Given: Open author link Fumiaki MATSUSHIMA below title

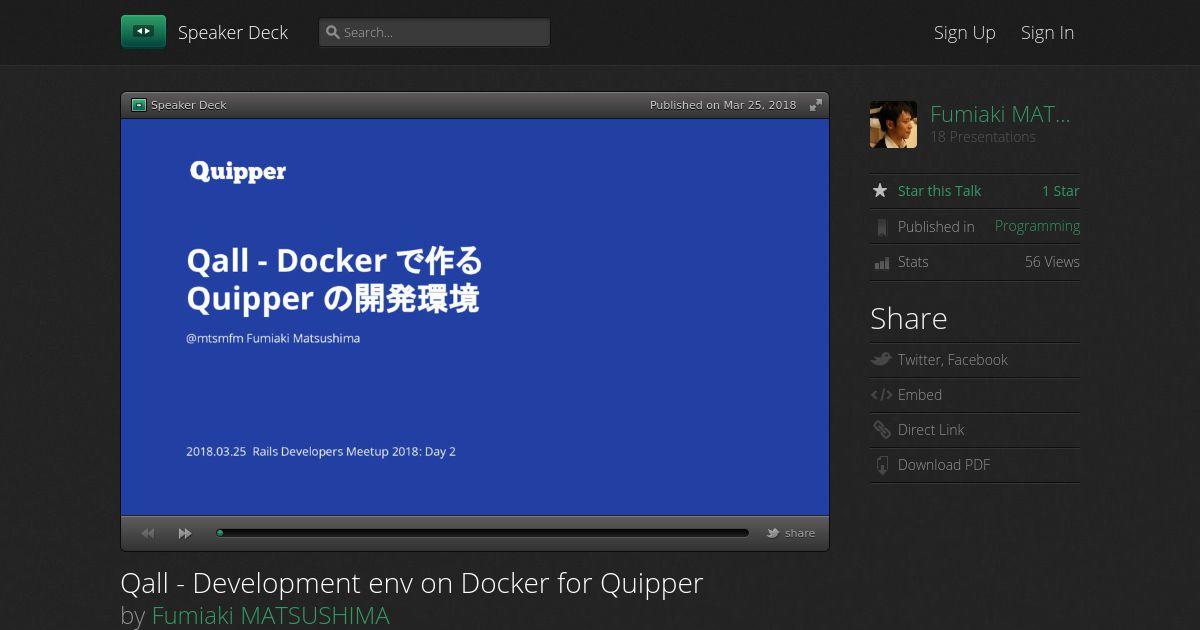Looking at the screenshot, I should point(270,615).
